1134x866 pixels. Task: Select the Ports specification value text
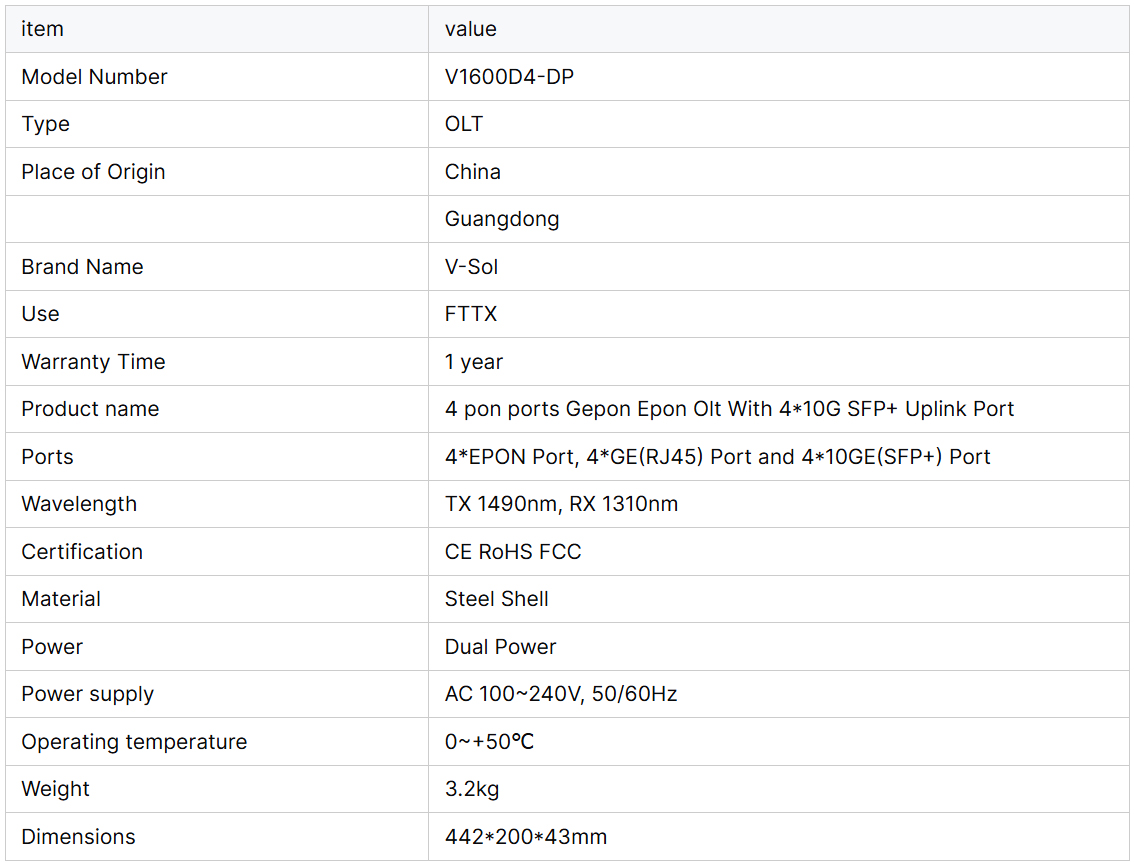tap(717, 457)
